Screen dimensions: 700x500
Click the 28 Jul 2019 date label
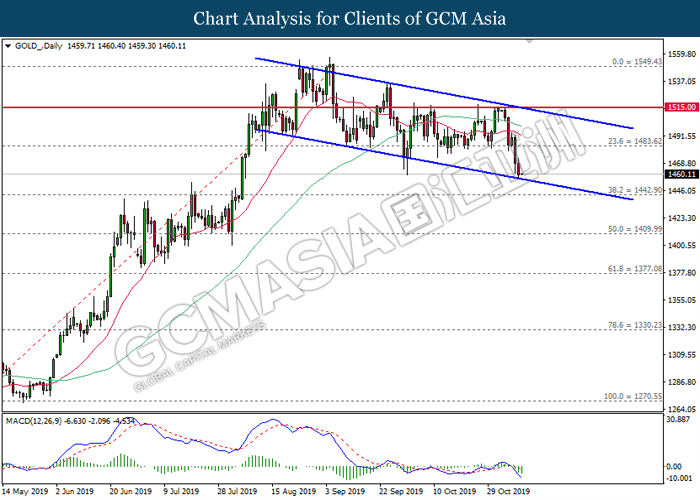coord(237,492)
